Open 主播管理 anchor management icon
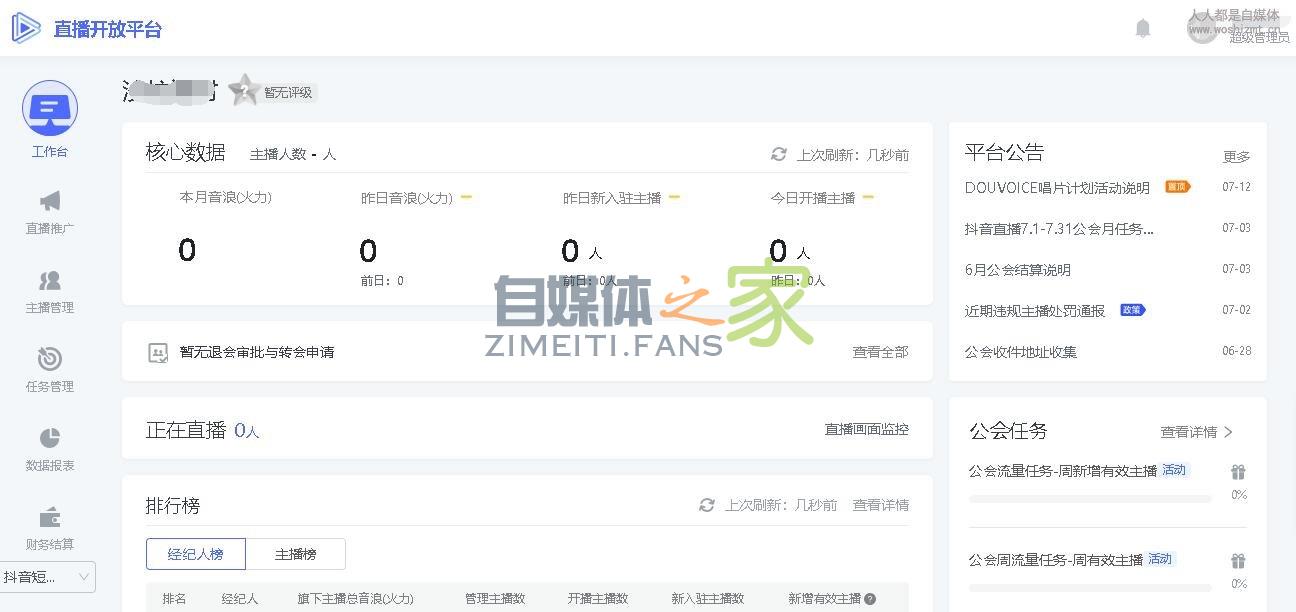 [49, 280]
